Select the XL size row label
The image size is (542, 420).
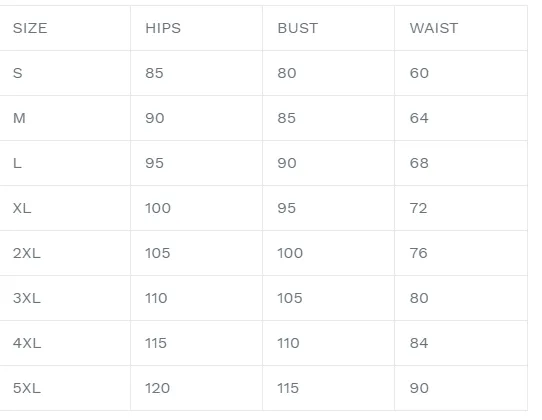[x=22, y=208]
